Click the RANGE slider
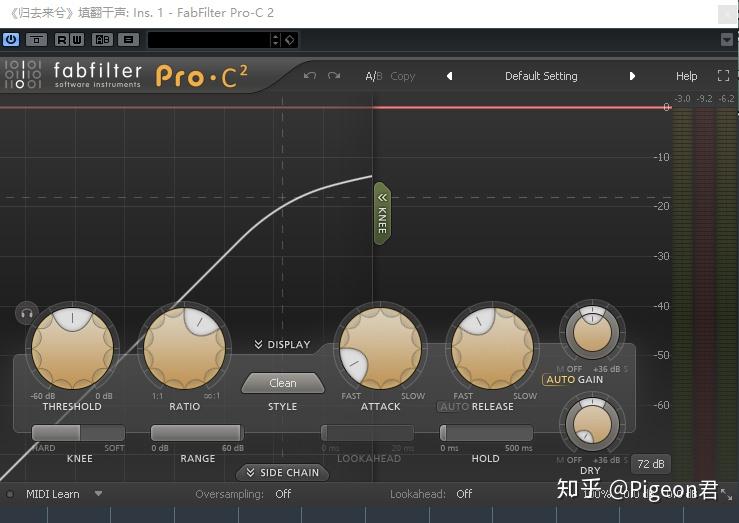This screenshot has height=523, width=739. click(x=197, y=433)
